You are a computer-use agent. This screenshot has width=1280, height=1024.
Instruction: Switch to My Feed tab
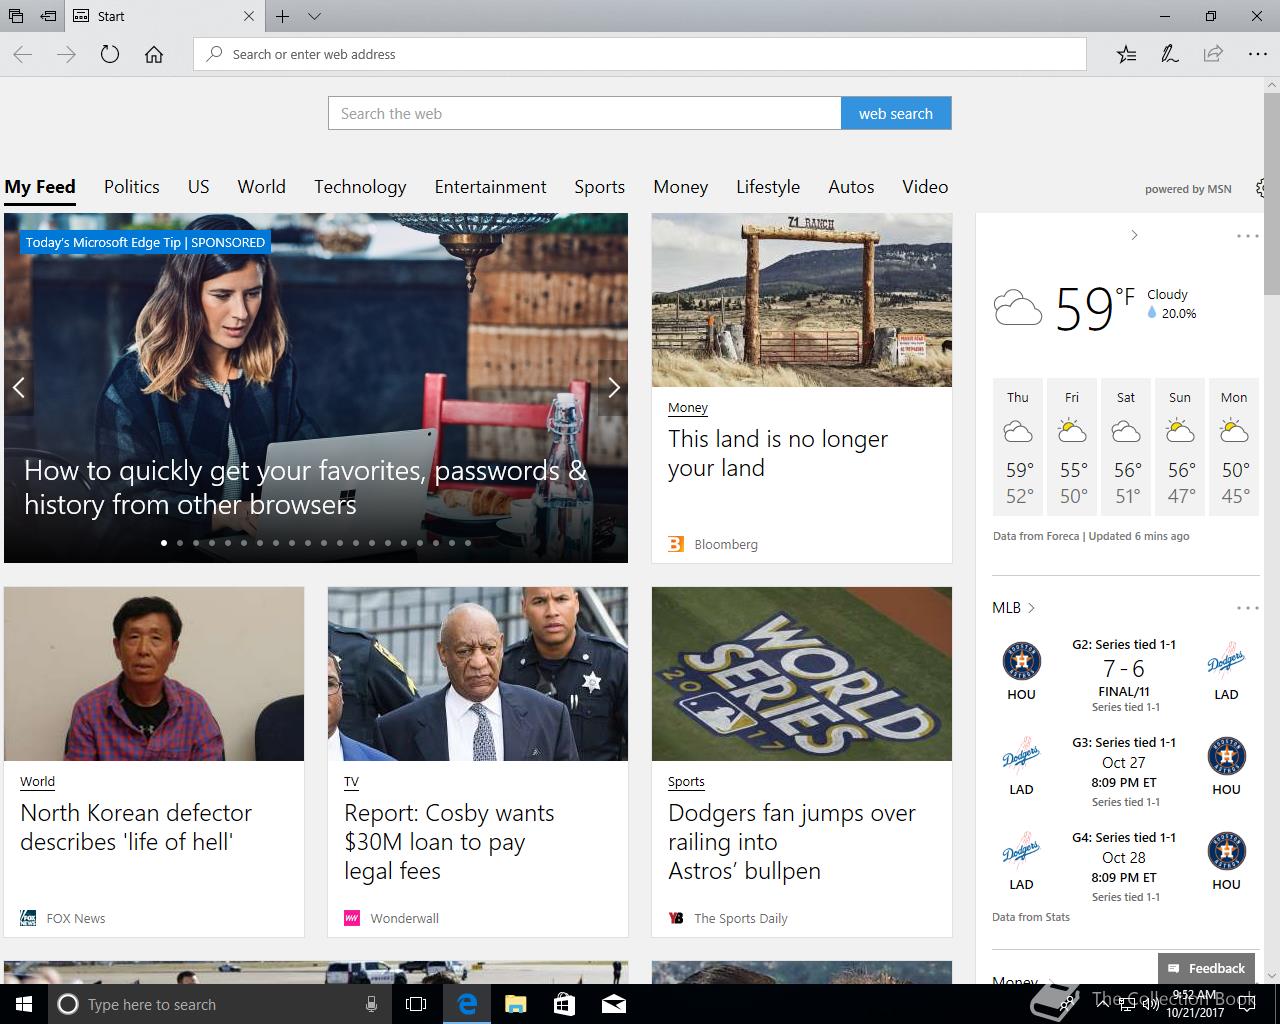[x=40, y=187]
